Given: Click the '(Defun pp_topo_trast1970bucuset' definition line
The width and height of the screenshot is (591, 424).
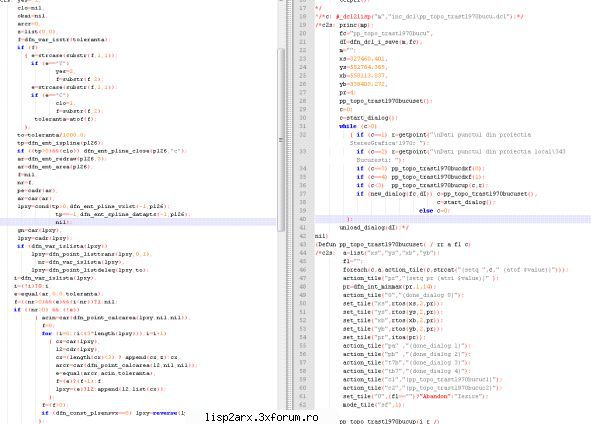Looking at the screenshot, I should pyautogui.click(x=393, y=244).
